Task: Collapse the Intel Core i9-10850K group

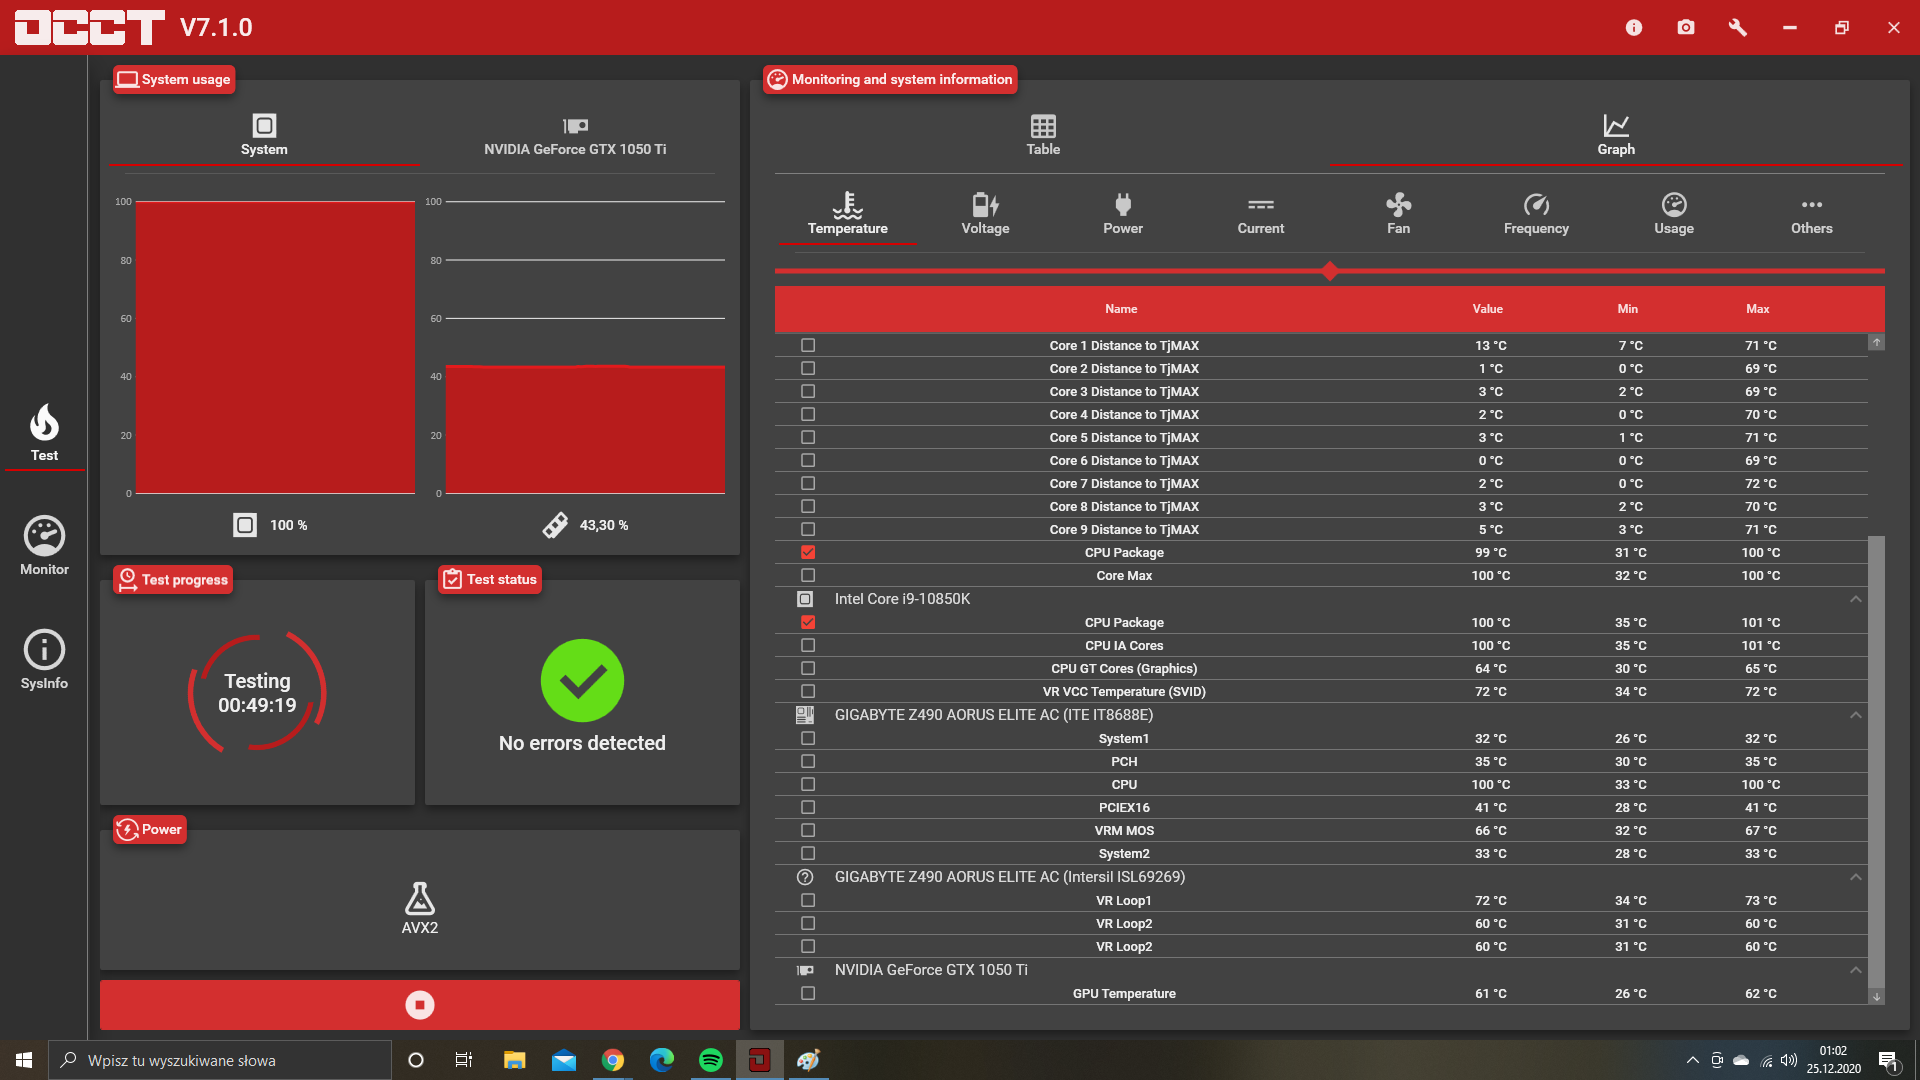Action: pos(1855,599)
